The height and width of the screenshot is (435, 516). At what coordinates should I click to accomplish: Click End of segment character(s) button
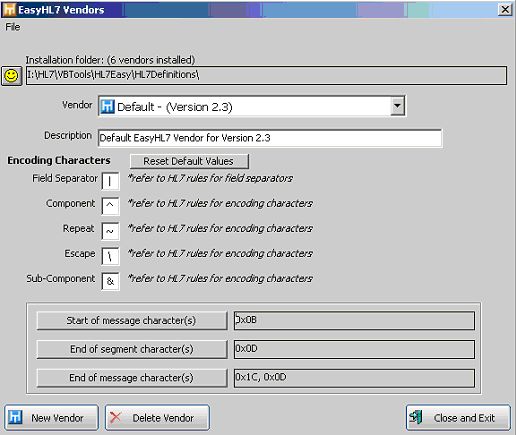pyautogui.click(x=132, y=349)
